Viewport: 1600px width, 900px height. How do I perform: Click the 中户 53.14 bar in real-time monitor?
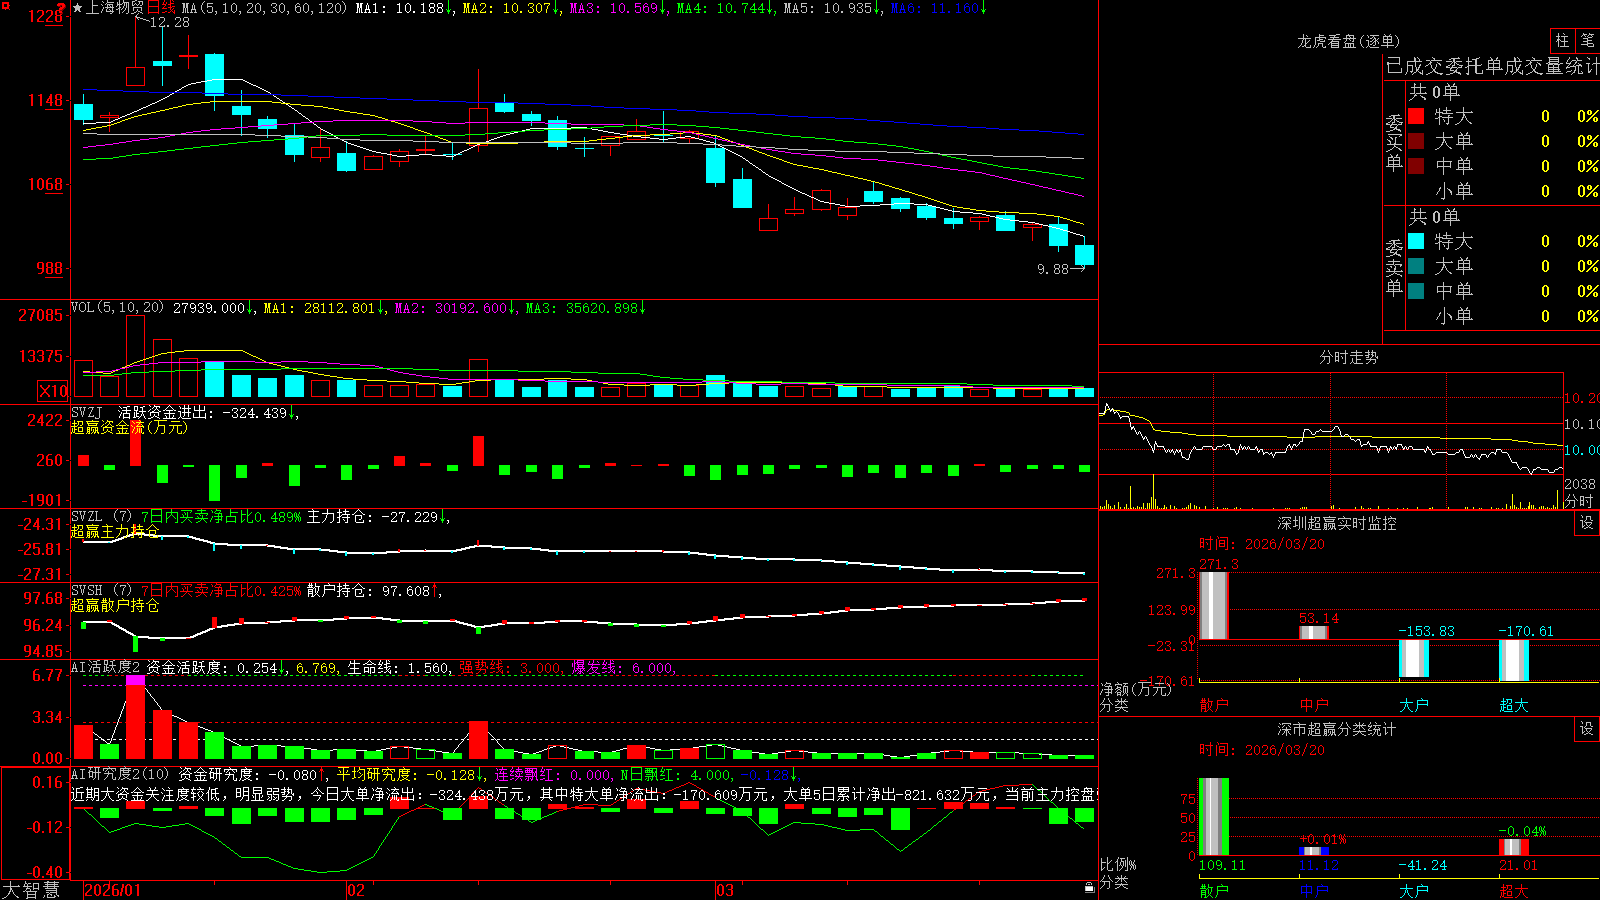pos(1314,633)
